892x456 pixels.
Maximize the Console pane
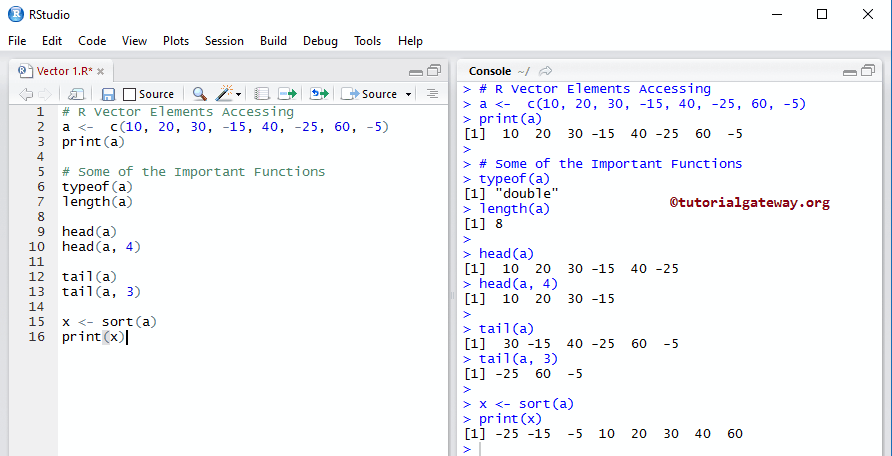868,70
